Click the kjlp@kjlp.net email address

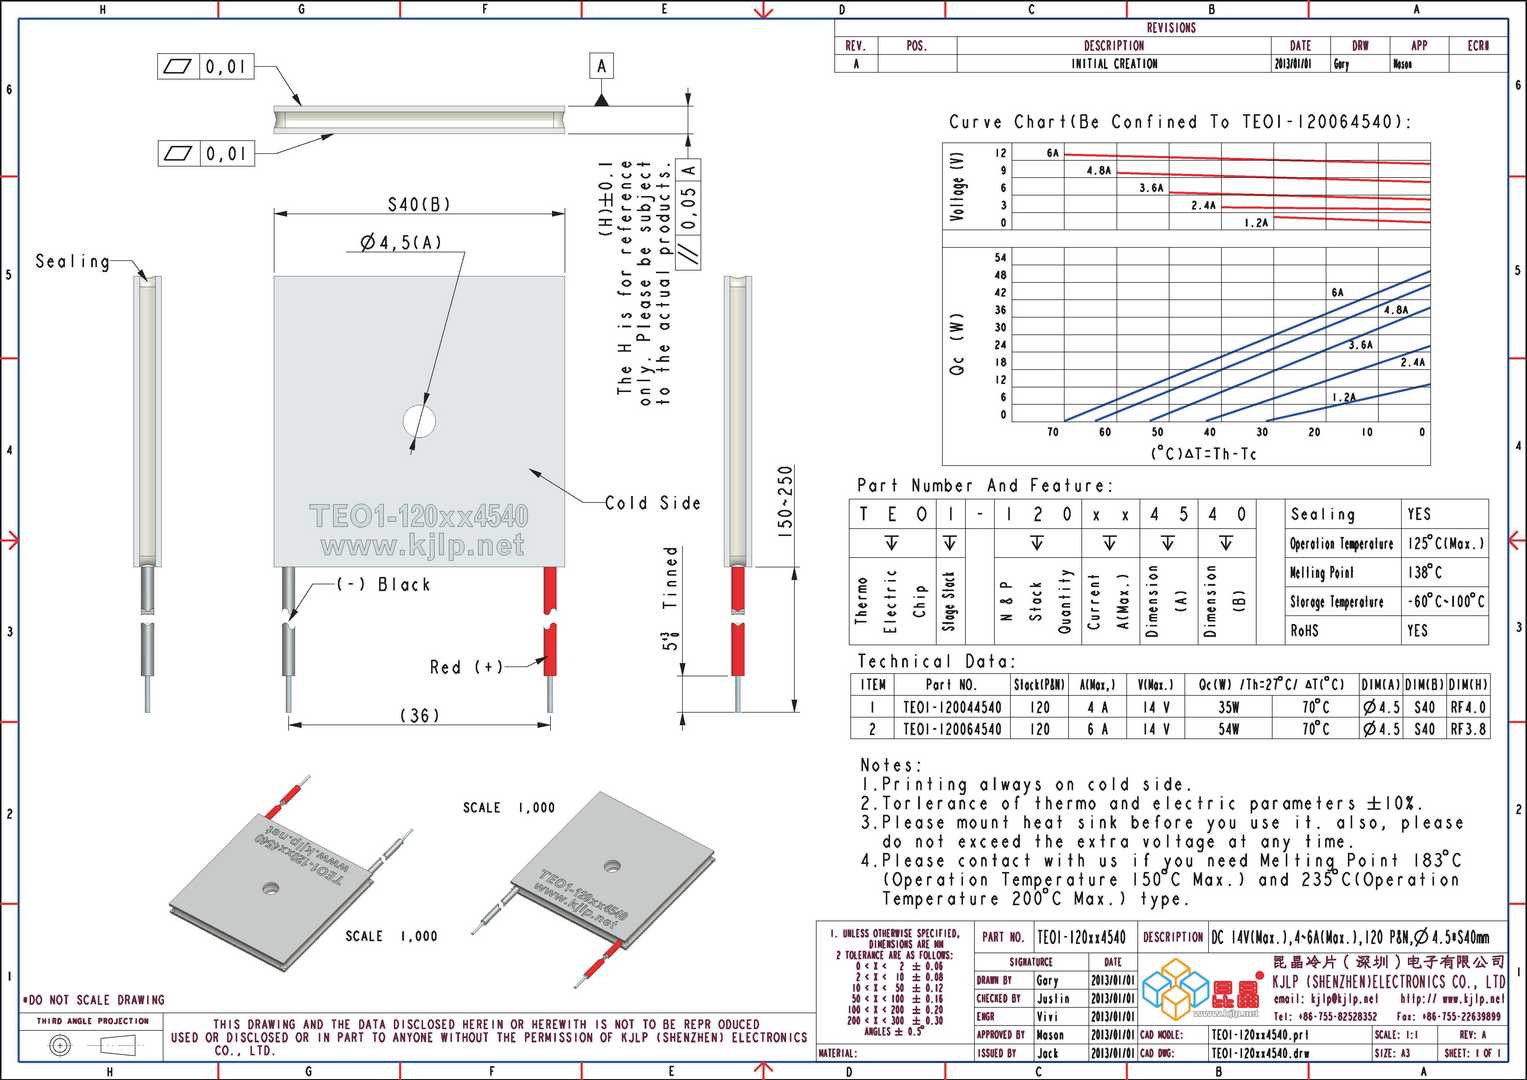click(x=1326, y=998)
